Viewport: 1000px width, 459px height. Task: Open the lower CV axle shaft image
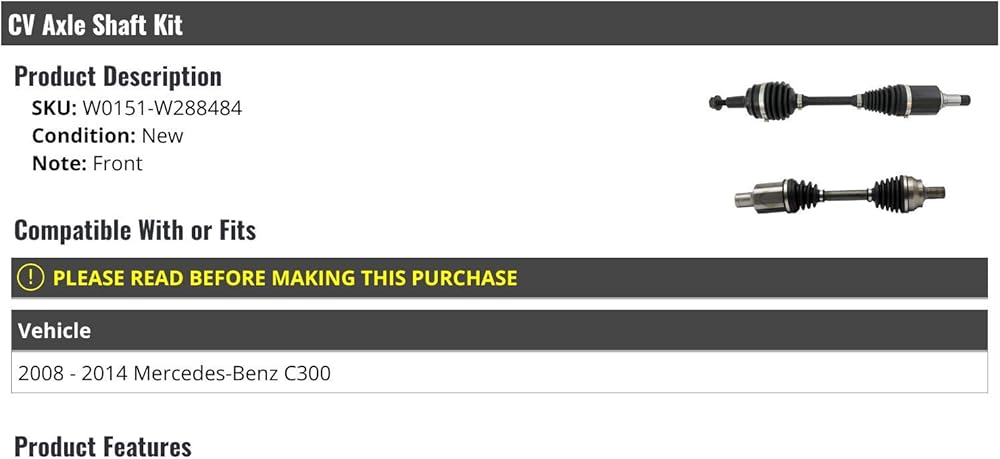pos(839,194)
